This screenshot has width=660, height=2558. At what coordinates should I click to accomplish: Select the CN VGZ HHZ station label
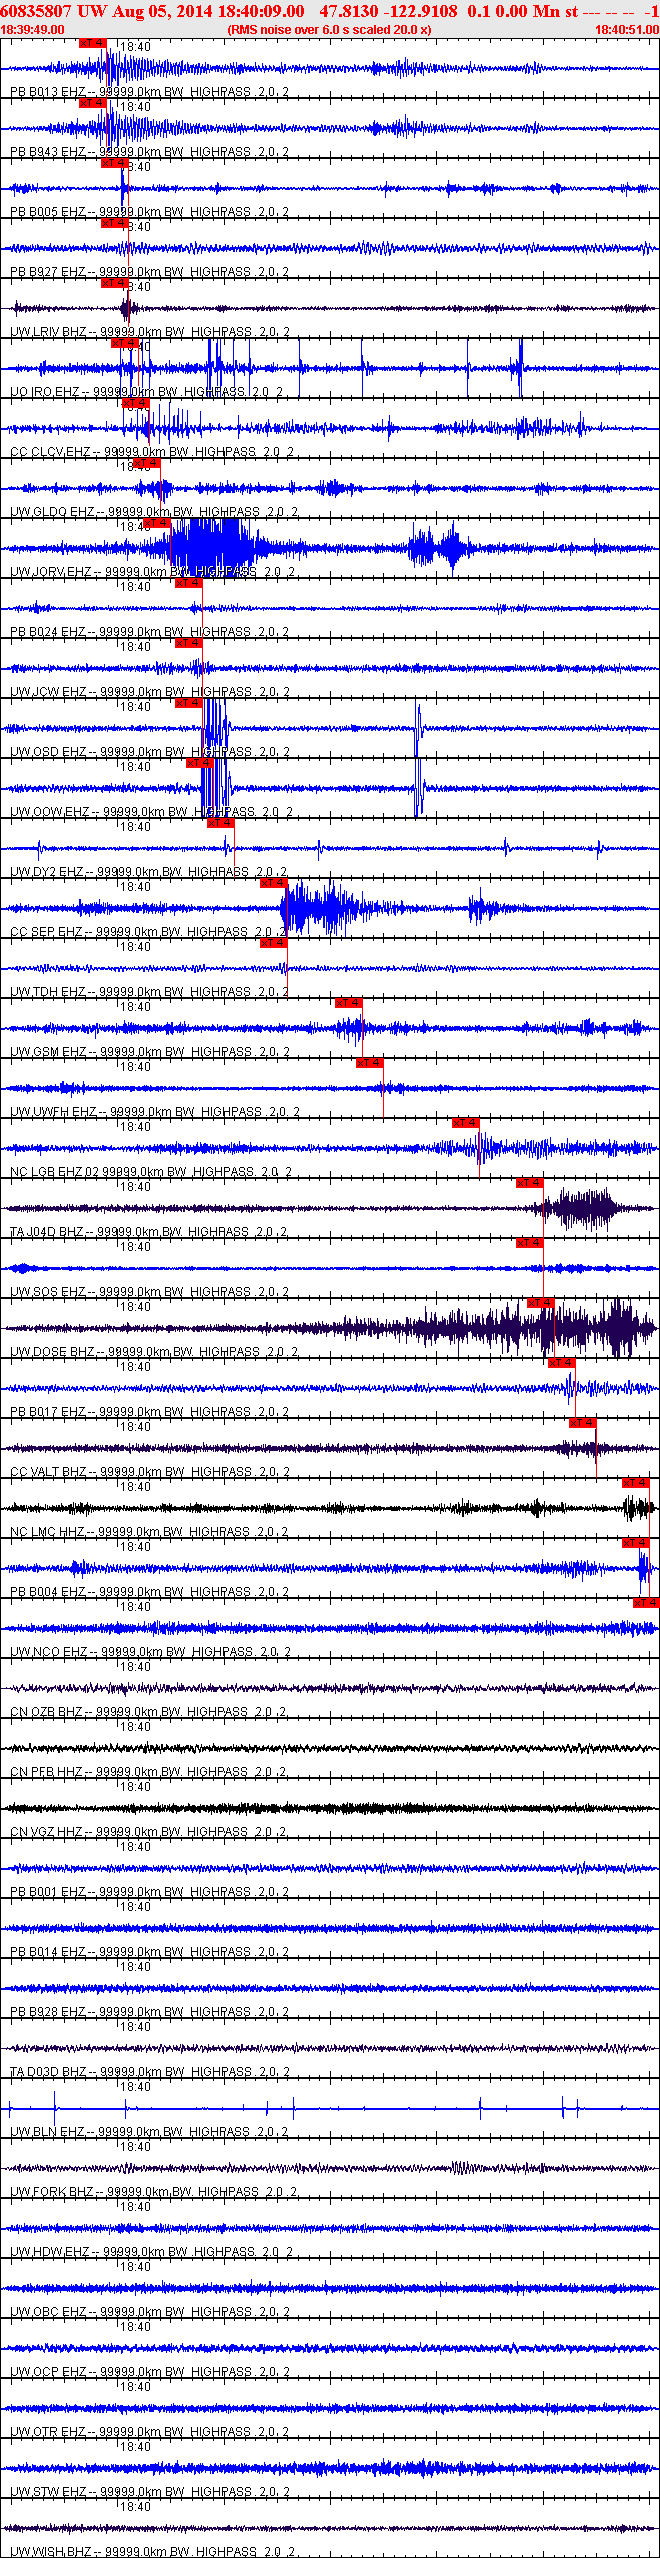47,1832
